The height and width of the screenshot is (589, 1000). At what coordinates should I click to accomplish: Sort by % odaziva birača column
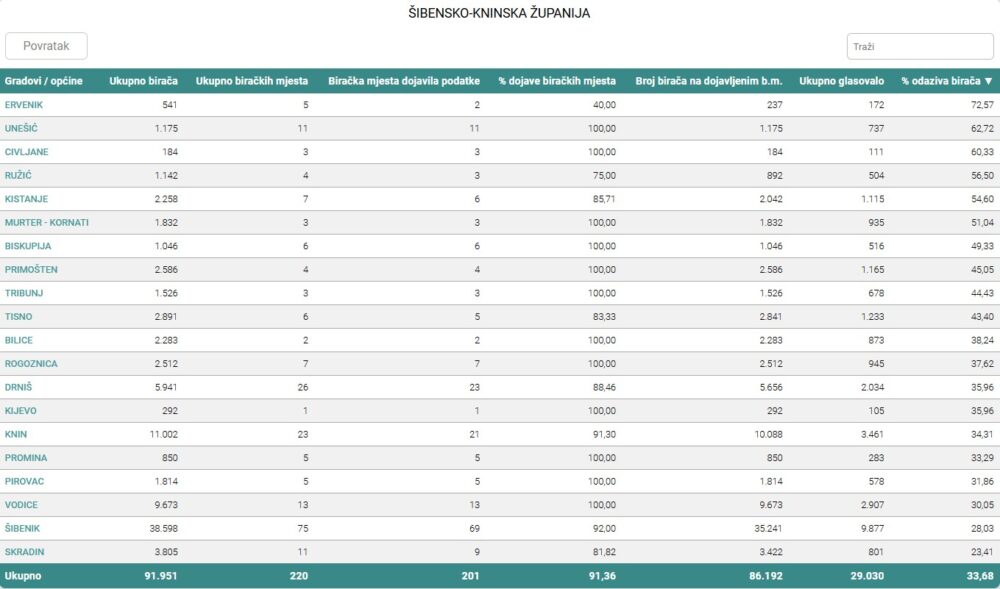(x=946, y=81)
